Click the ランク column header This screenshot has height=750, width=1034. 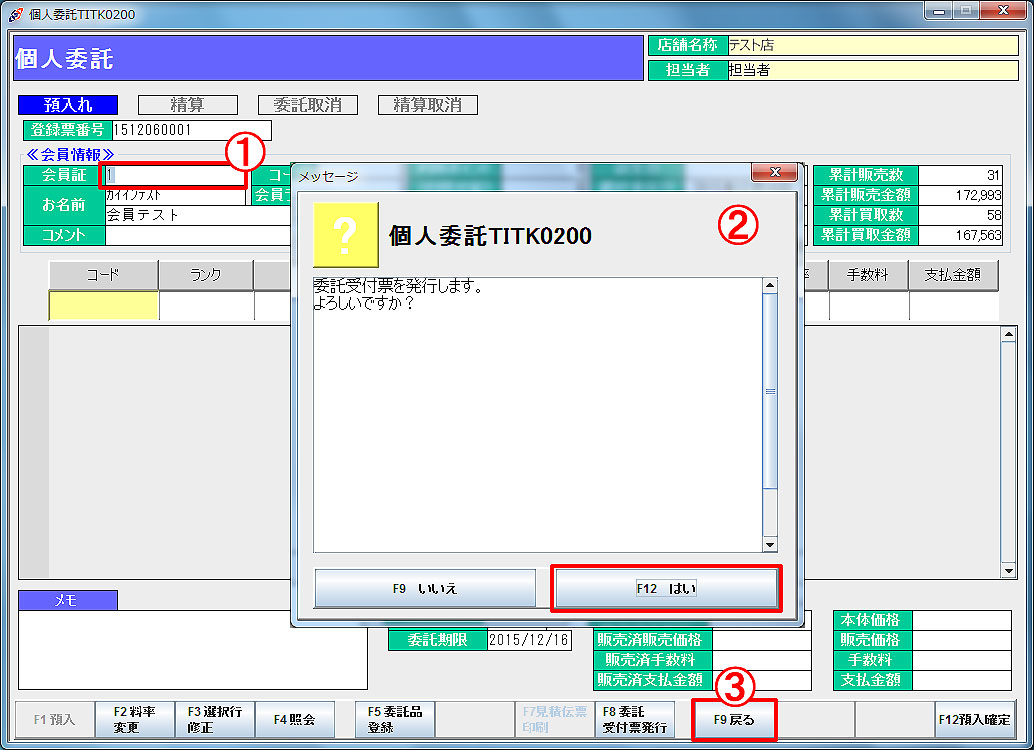(206, 275)
